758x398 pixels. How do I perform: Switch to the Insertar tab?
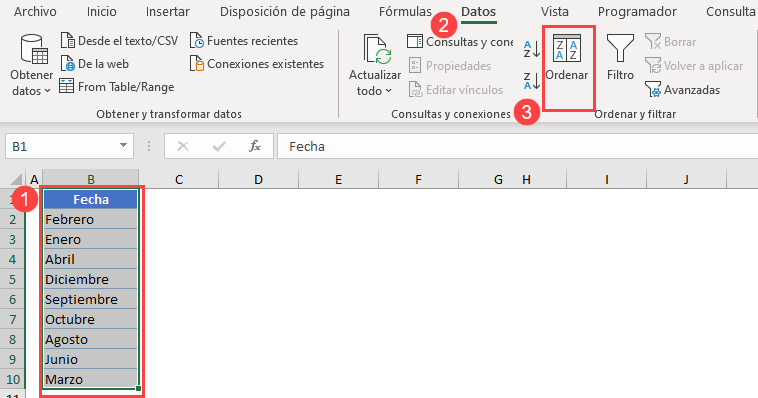pos(168,12)
